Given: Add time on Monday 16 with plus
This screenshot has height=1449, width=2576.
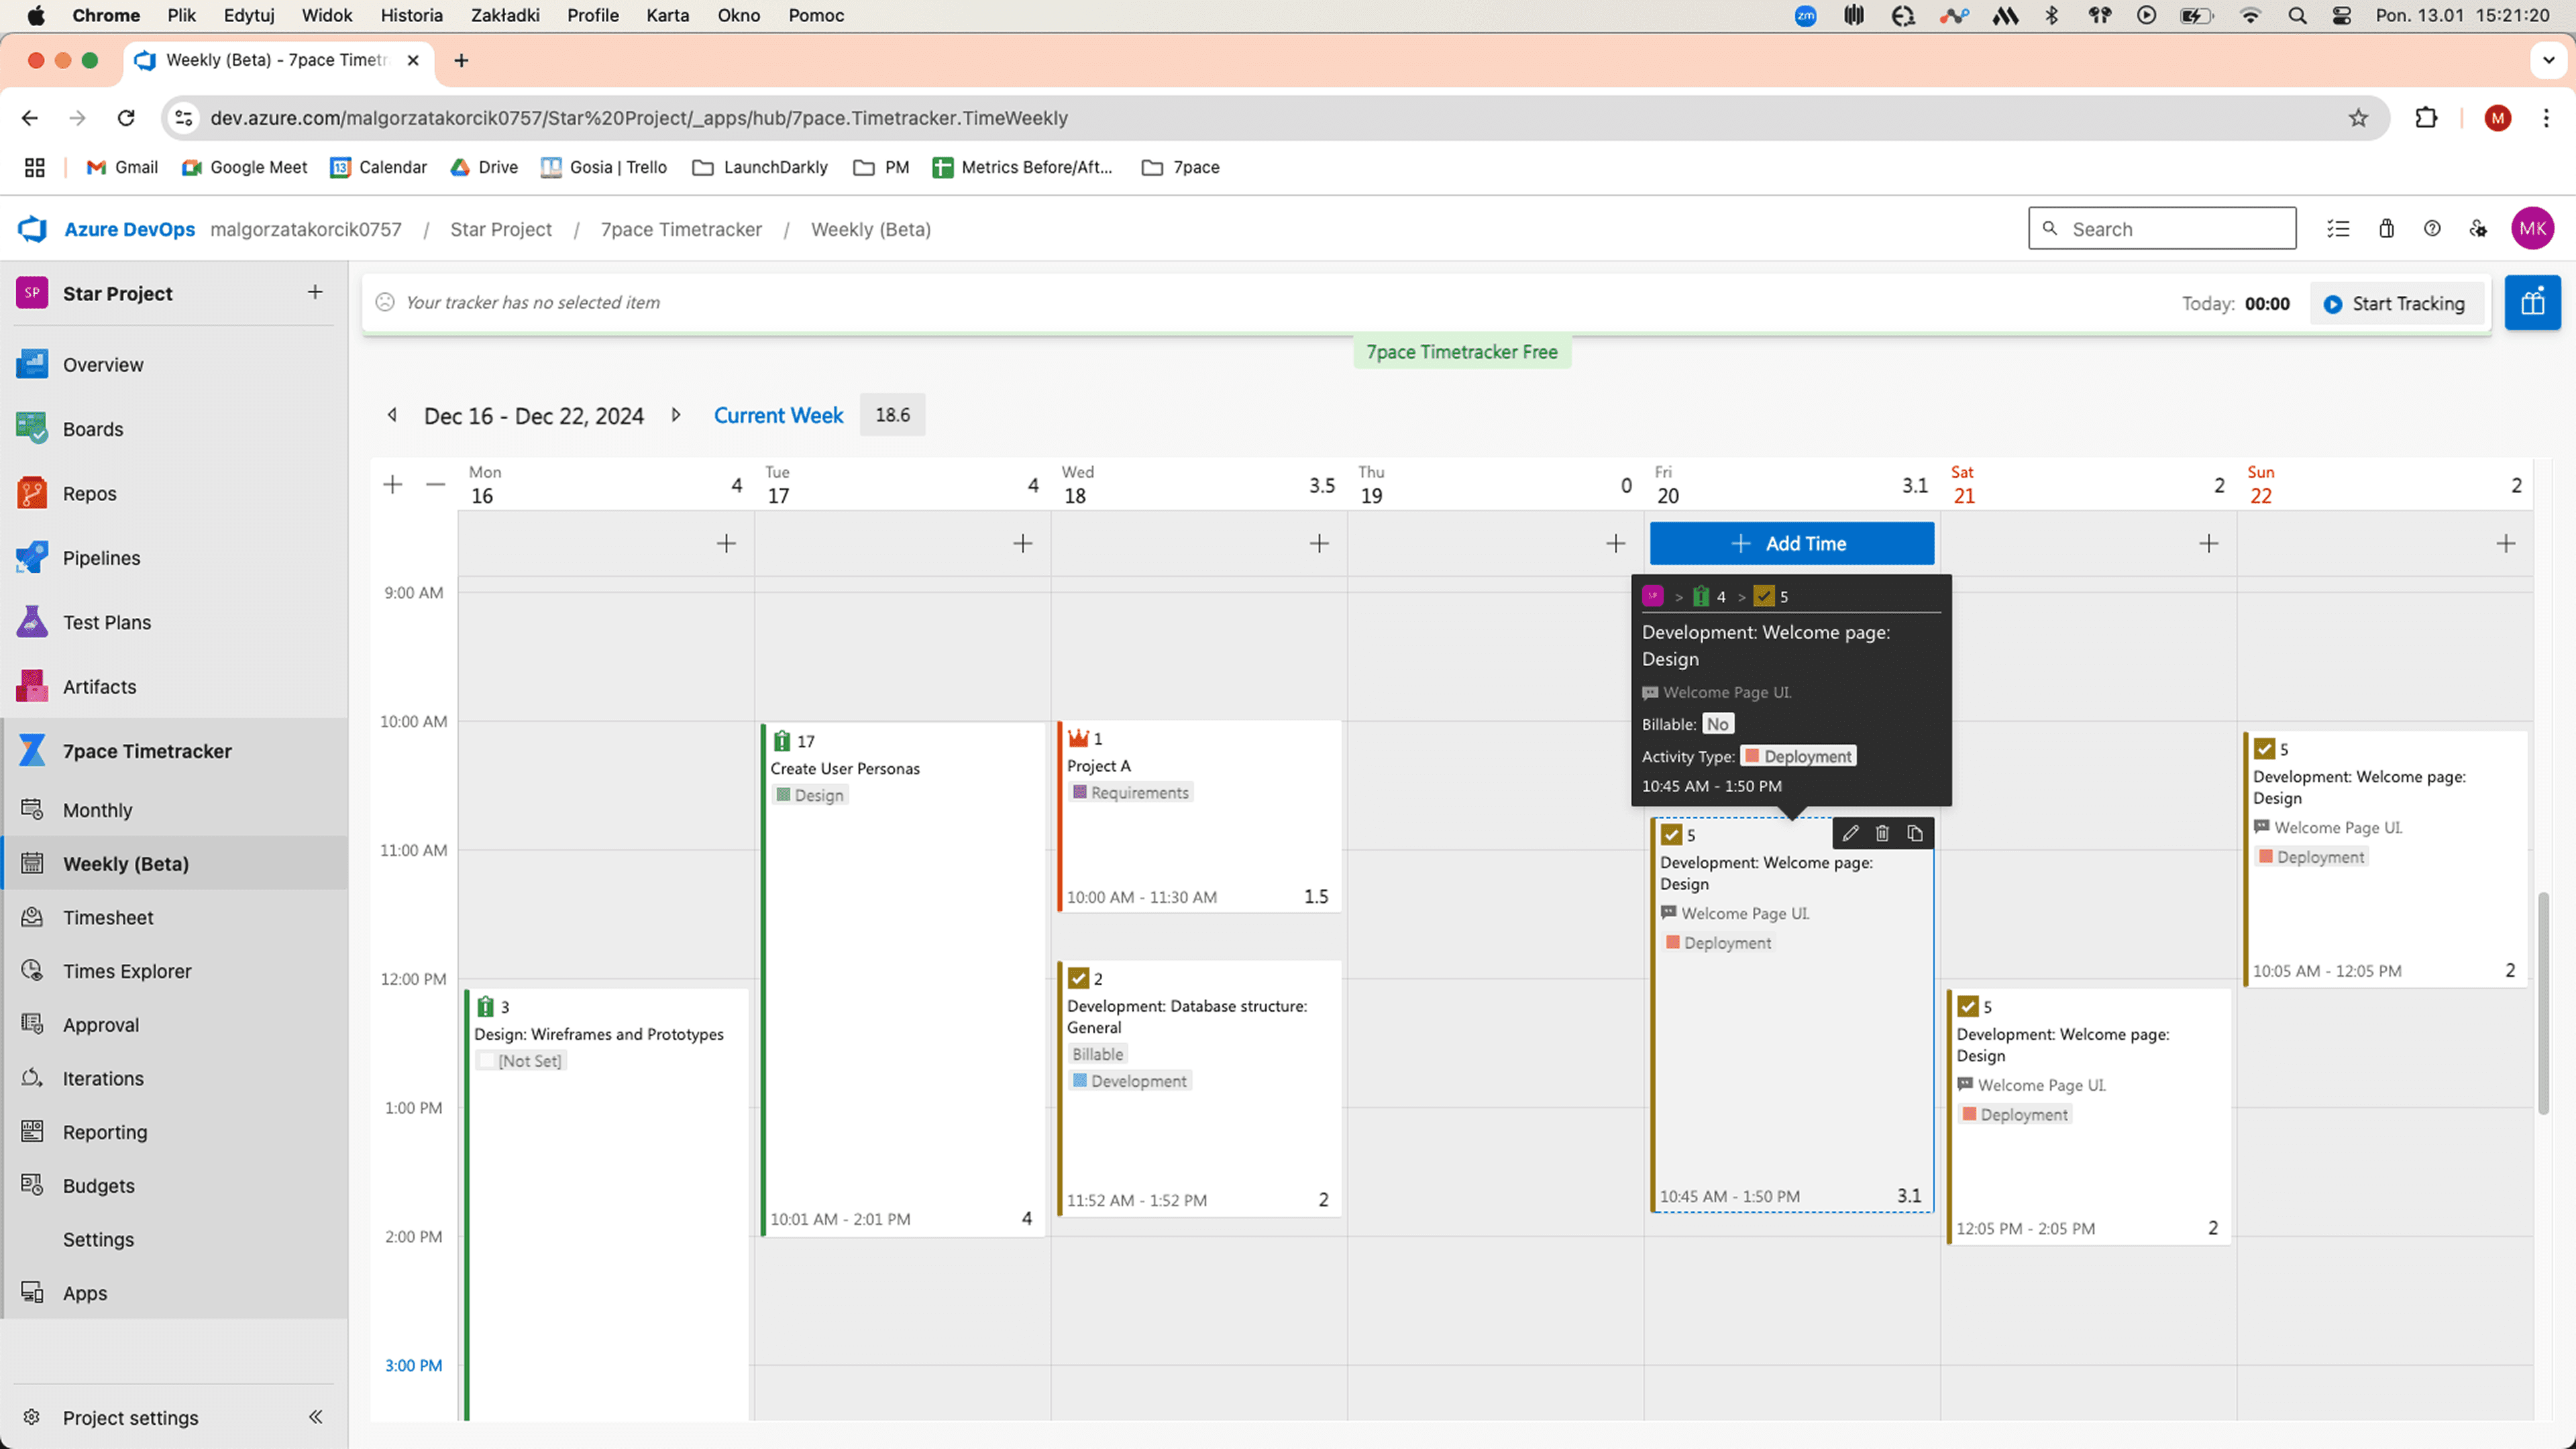Looking at the screenshot, I should coord(726,543).
